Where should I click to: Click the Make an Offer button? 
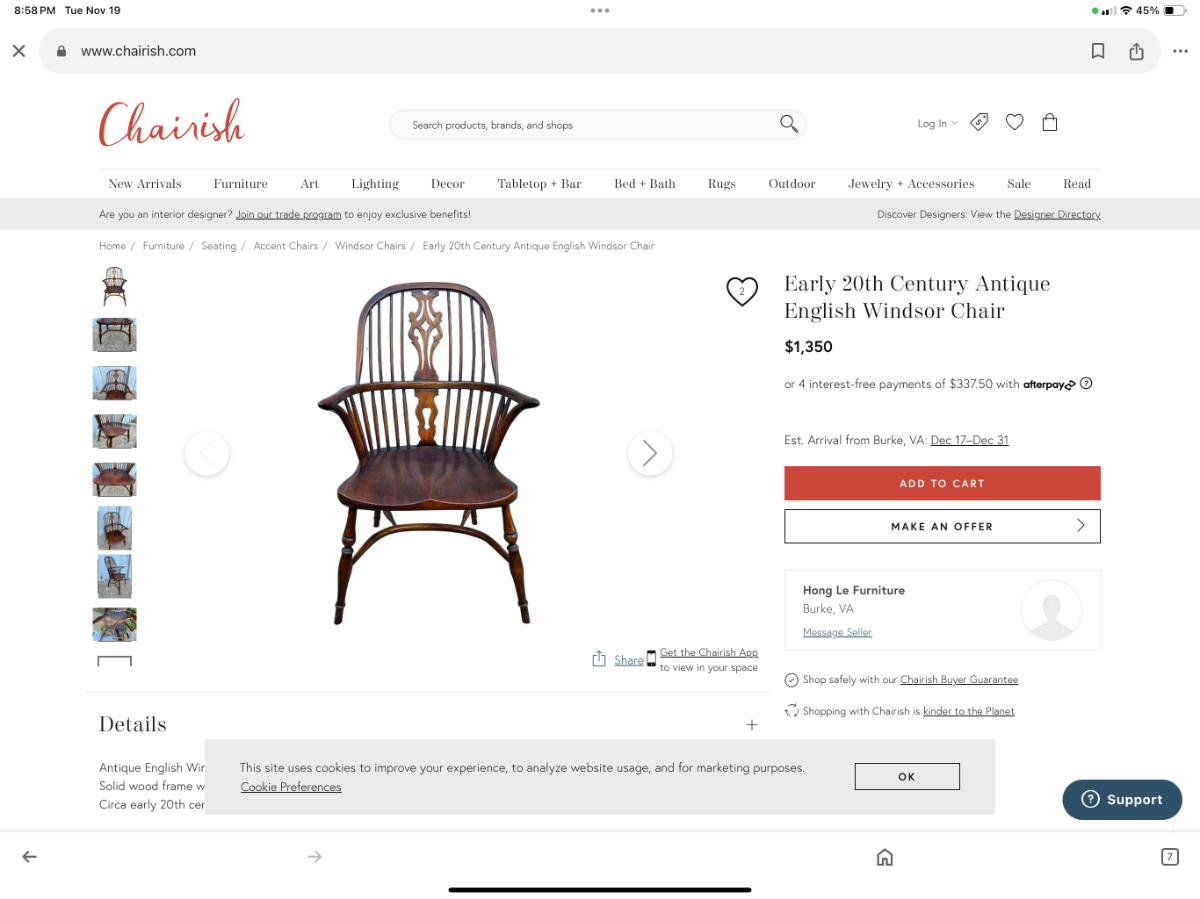(x=942, y=526)
